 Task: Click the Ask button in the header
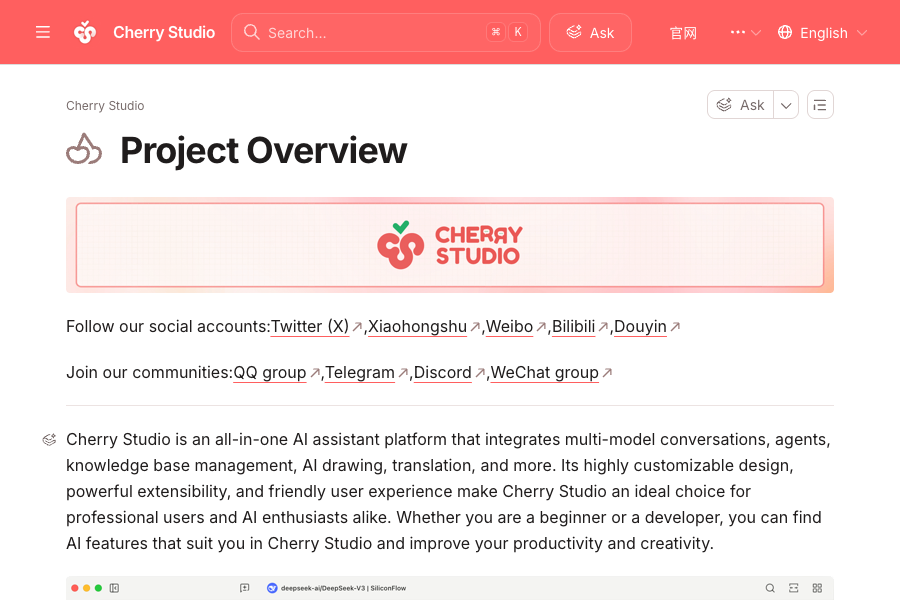click(590, 33)
